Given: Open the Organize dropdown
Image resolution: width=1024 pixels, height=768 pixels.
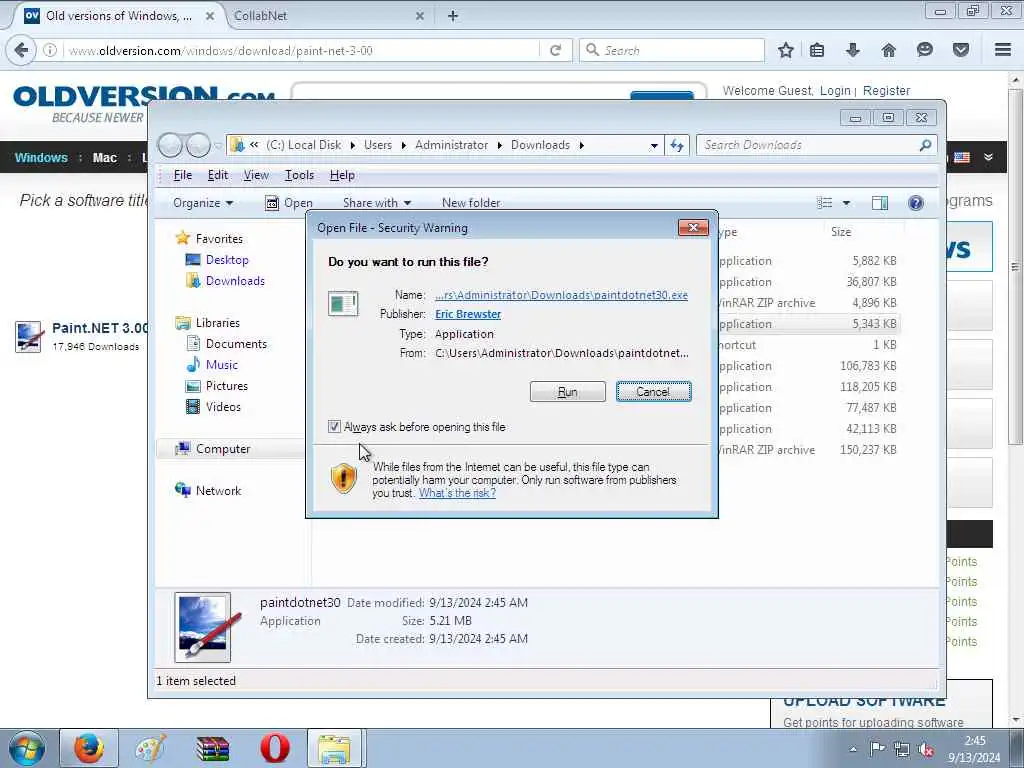Looking at the screenshot, I should [x=203, y=203].
